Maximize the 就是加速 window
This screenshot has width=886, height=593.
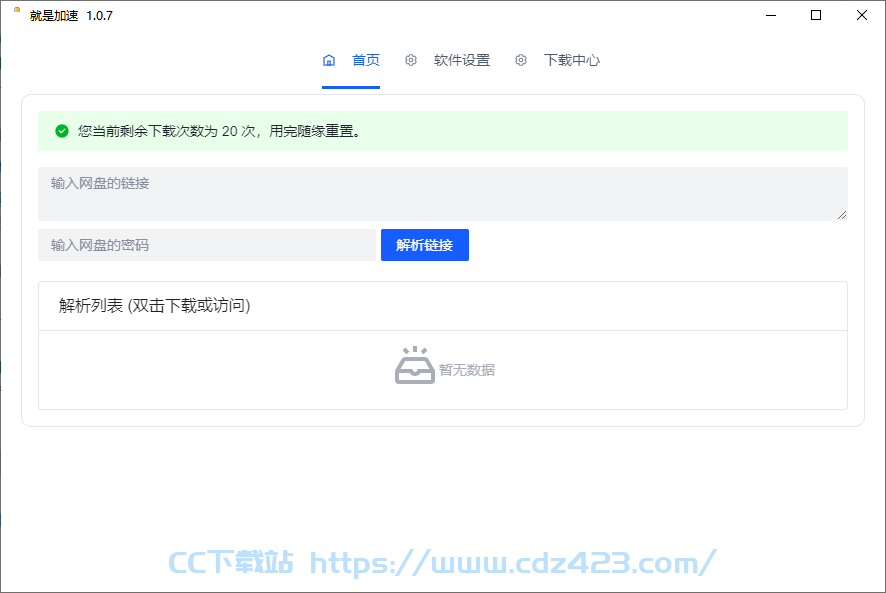point(816,15)
